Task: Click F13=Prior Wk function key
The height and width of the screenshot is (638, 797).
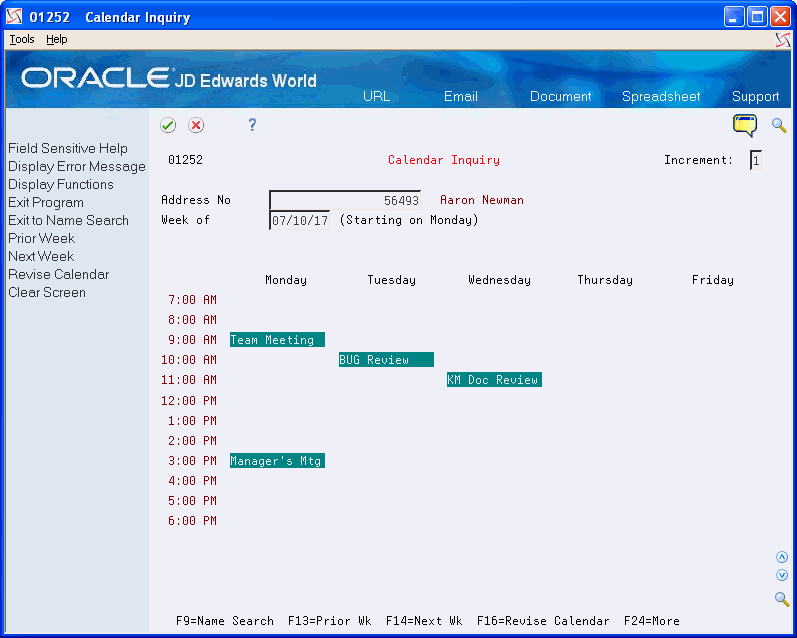Action: point(329,621)
